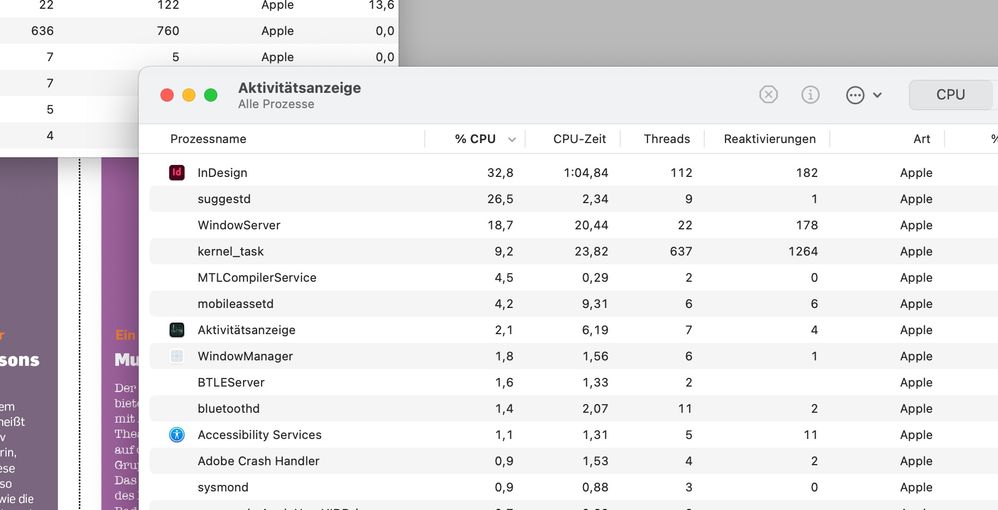
Task: Select the InDesign process name
Action: (x=222, y=173)
